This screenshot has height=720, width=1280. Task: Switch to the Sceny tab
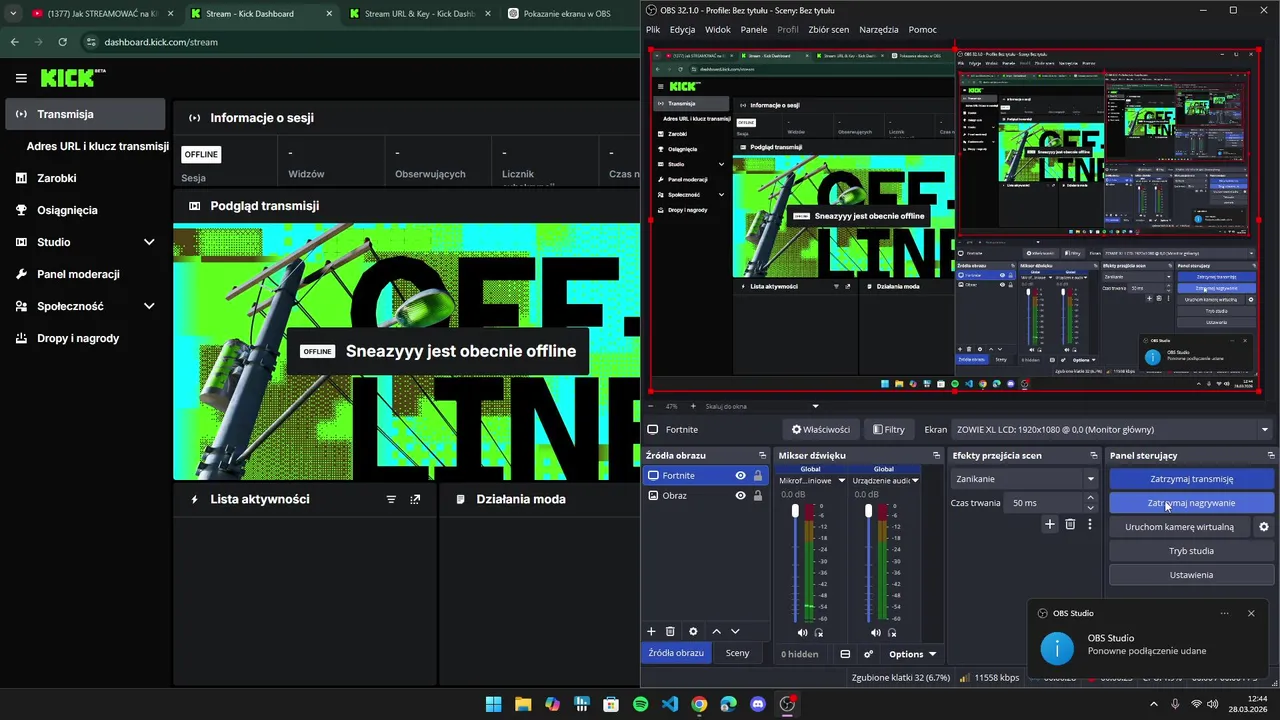pos(737,653)
